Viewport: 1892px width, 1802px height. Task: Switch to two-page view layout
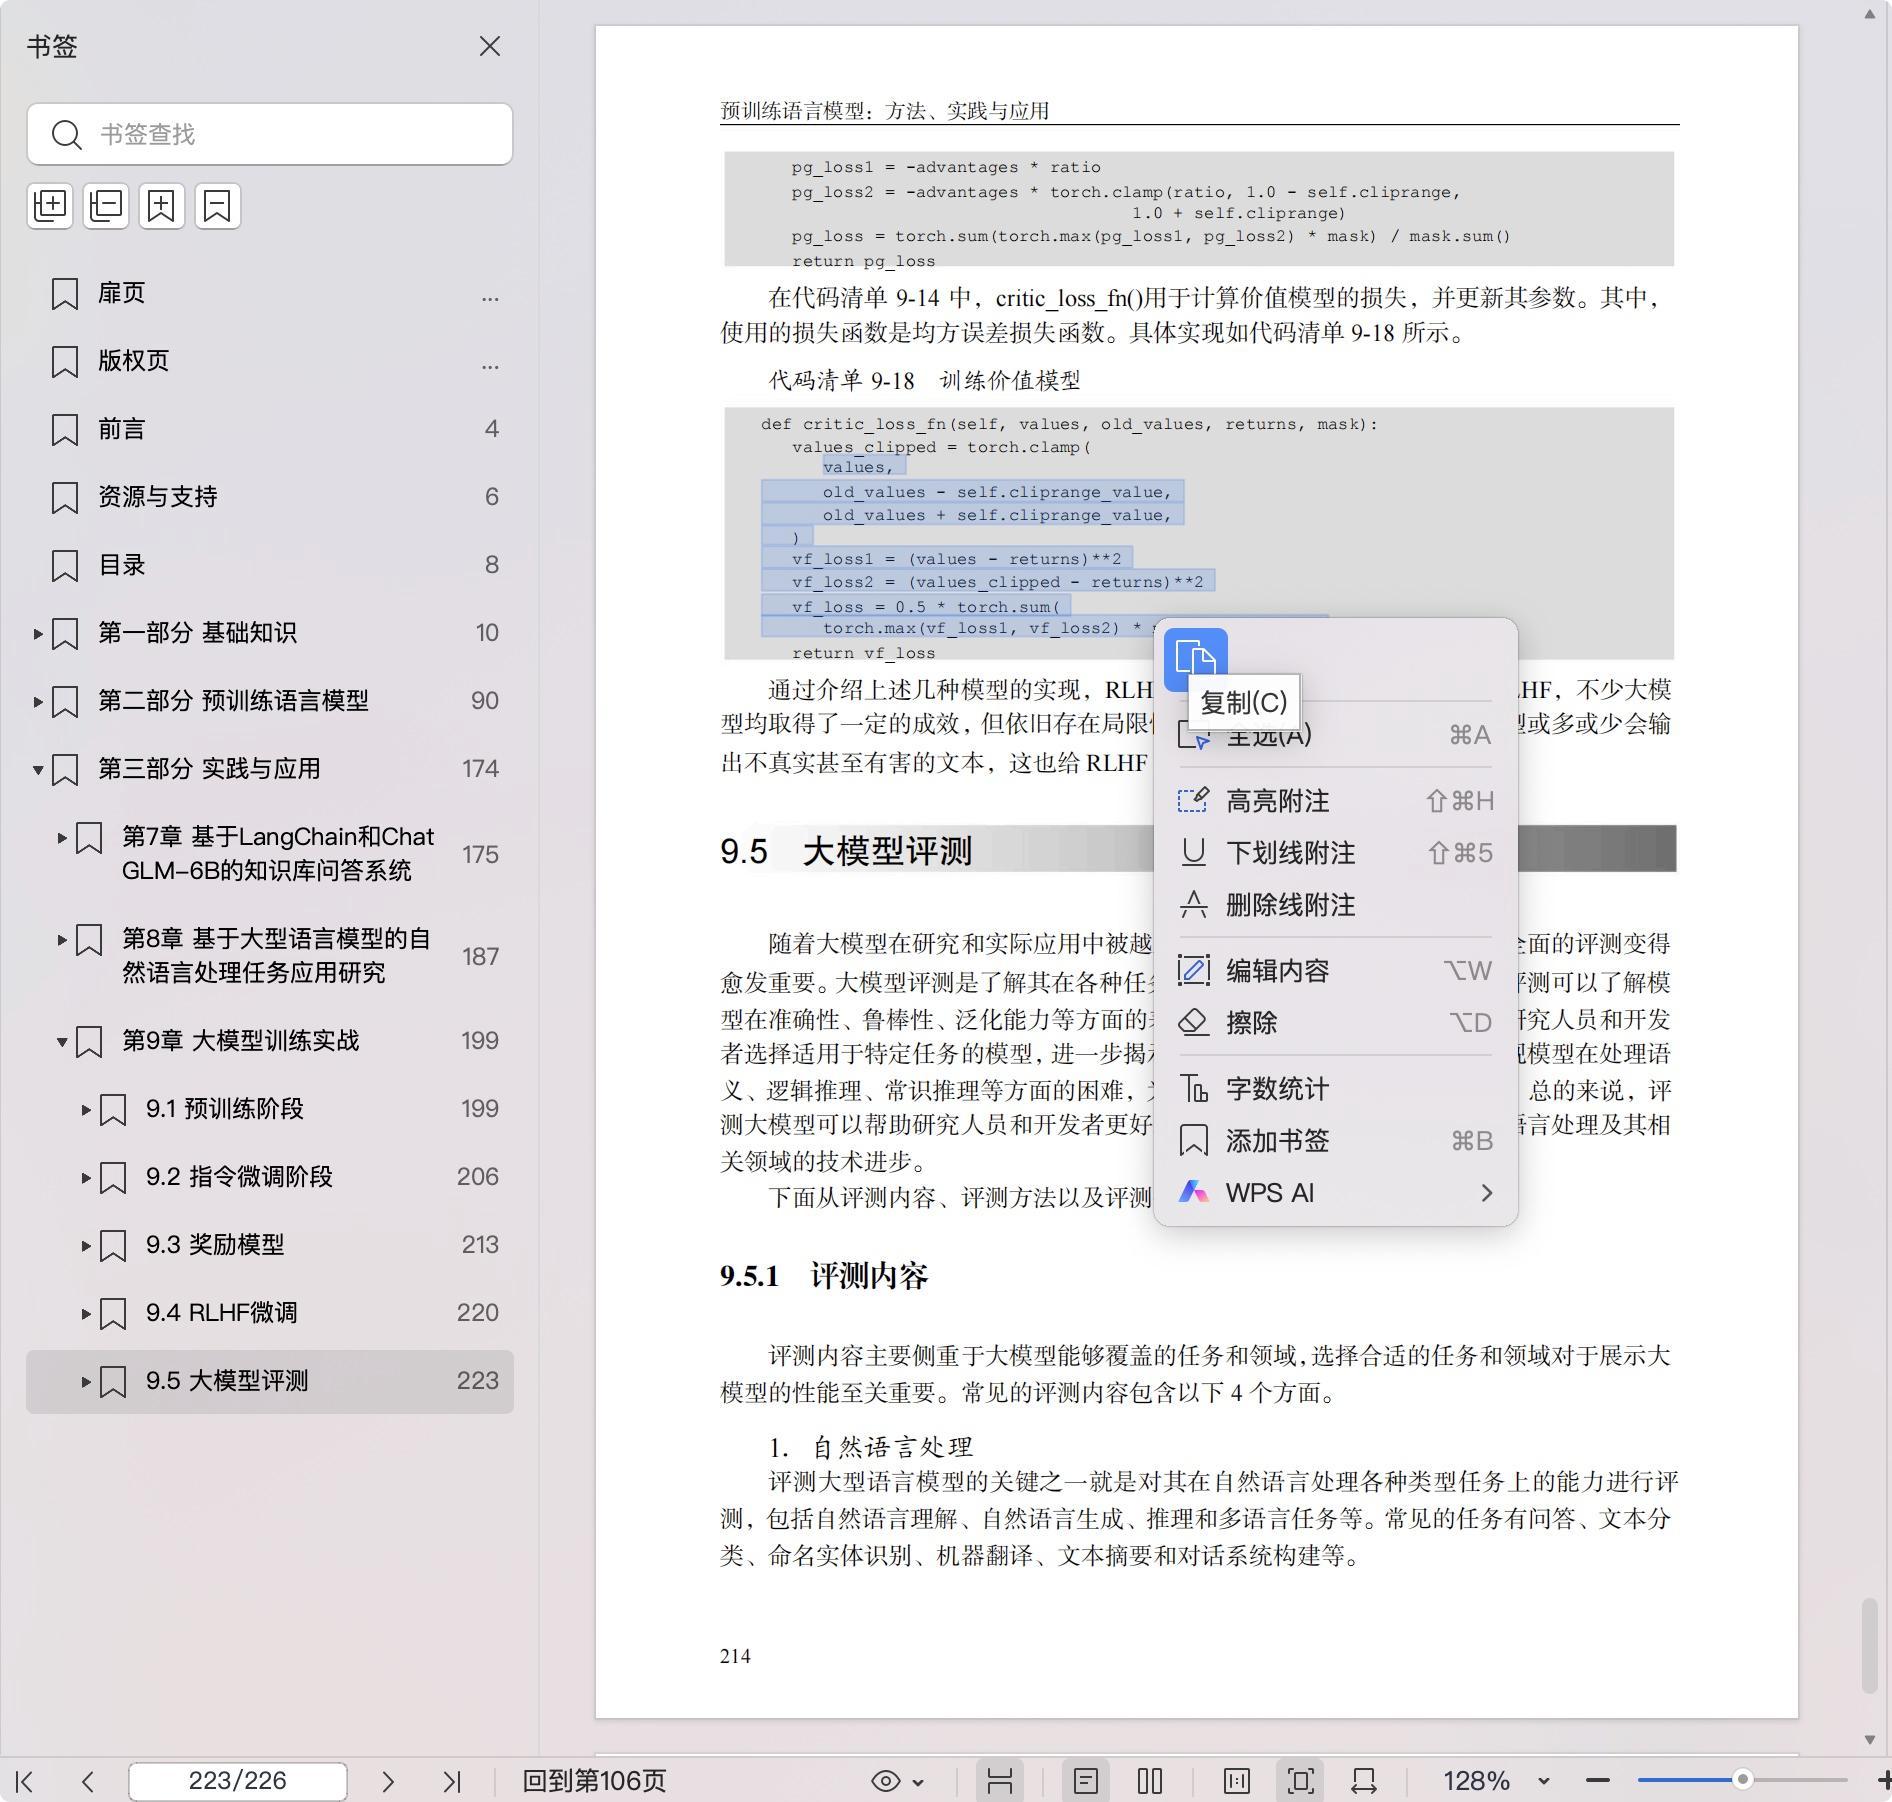pyautogui.click(x=1150, y=1781)
